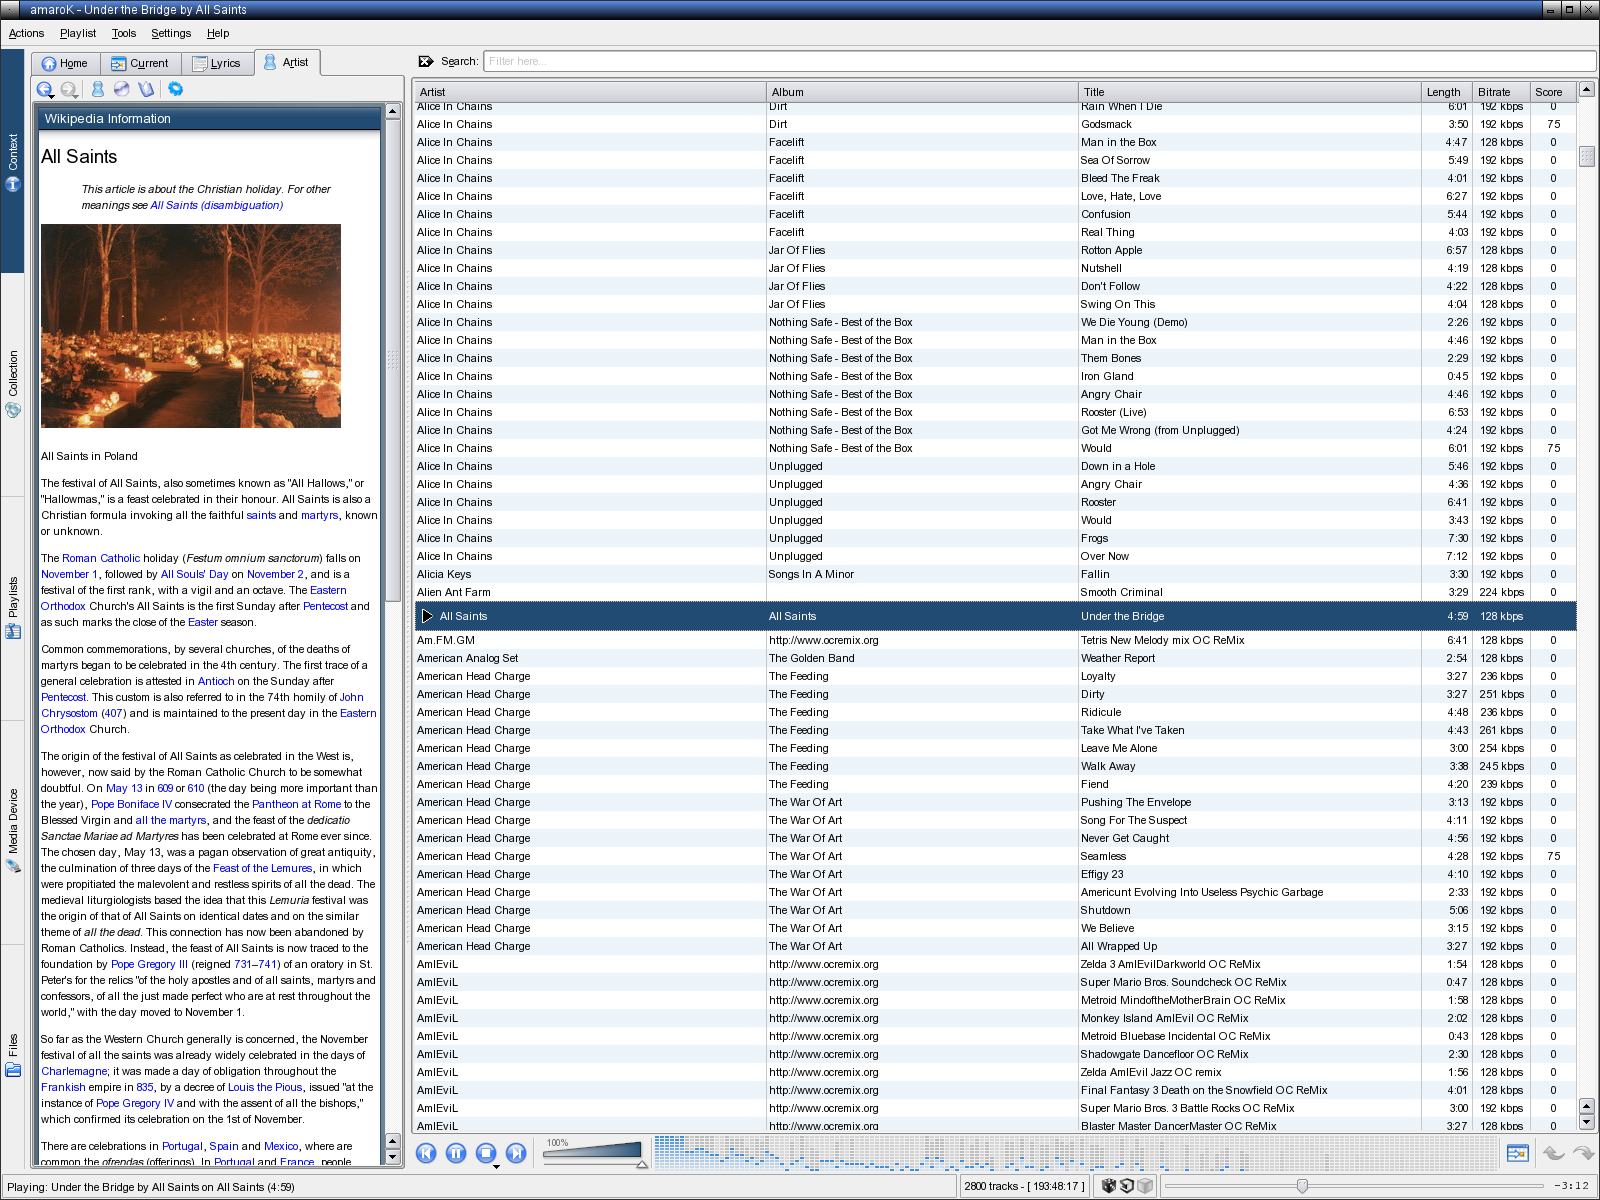The width and height of the screenshot is (1600, 1200).
Task: Open the title page book icon
Action: click(146, 89)
